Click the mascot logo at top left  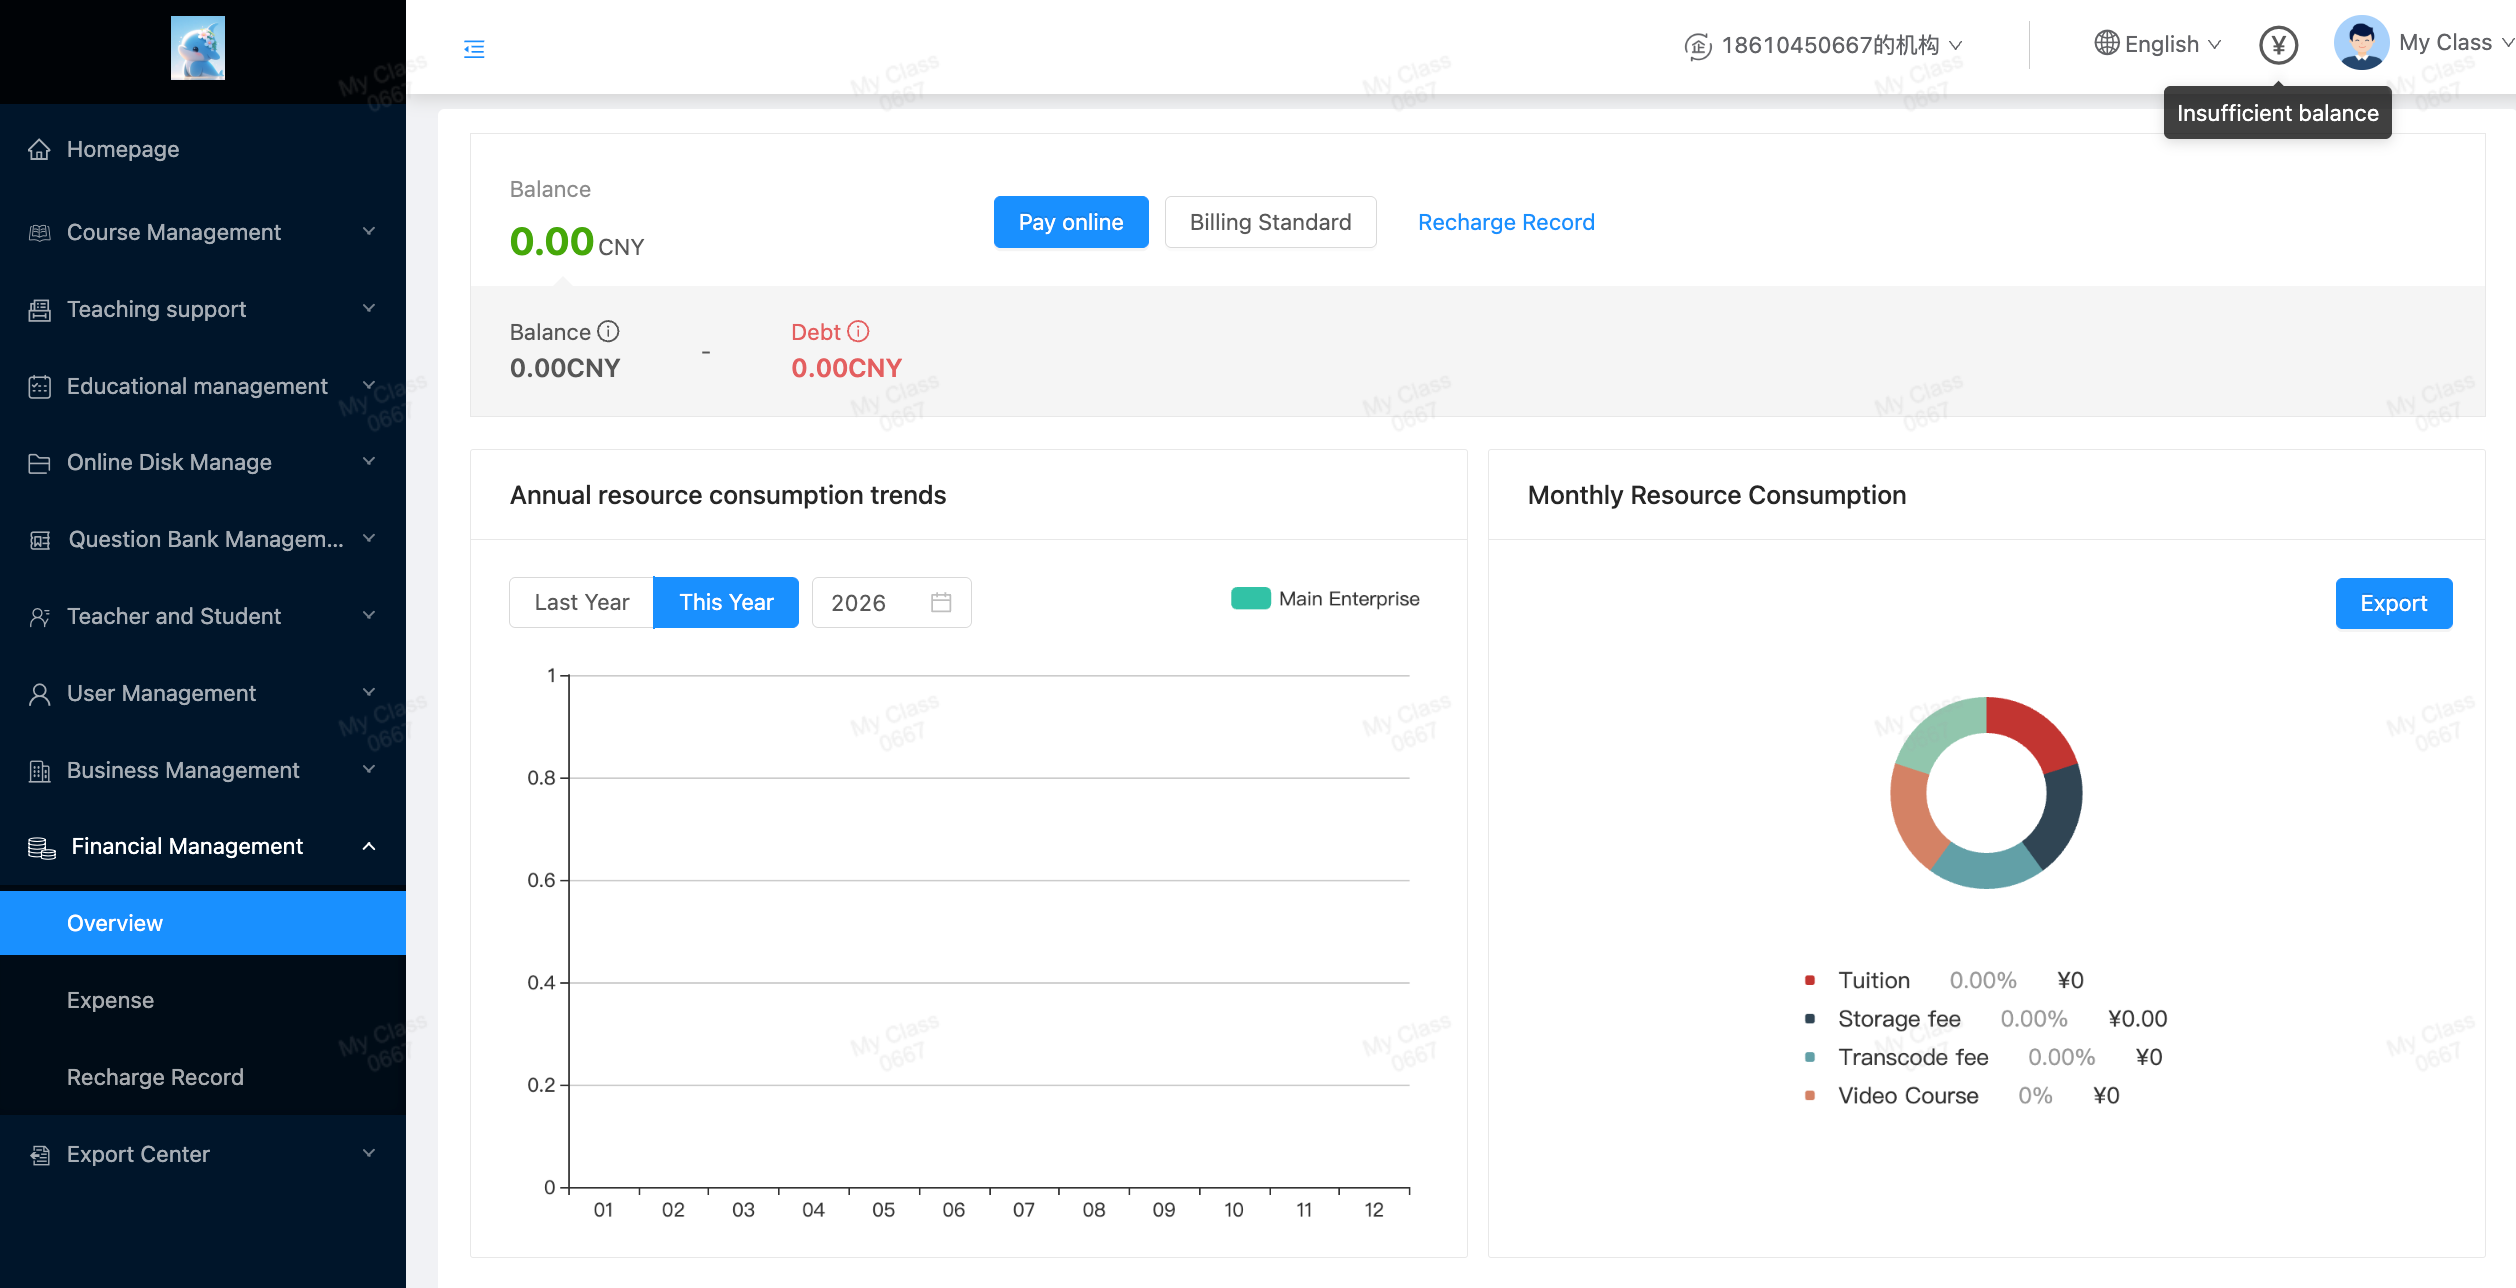[198, 48]
